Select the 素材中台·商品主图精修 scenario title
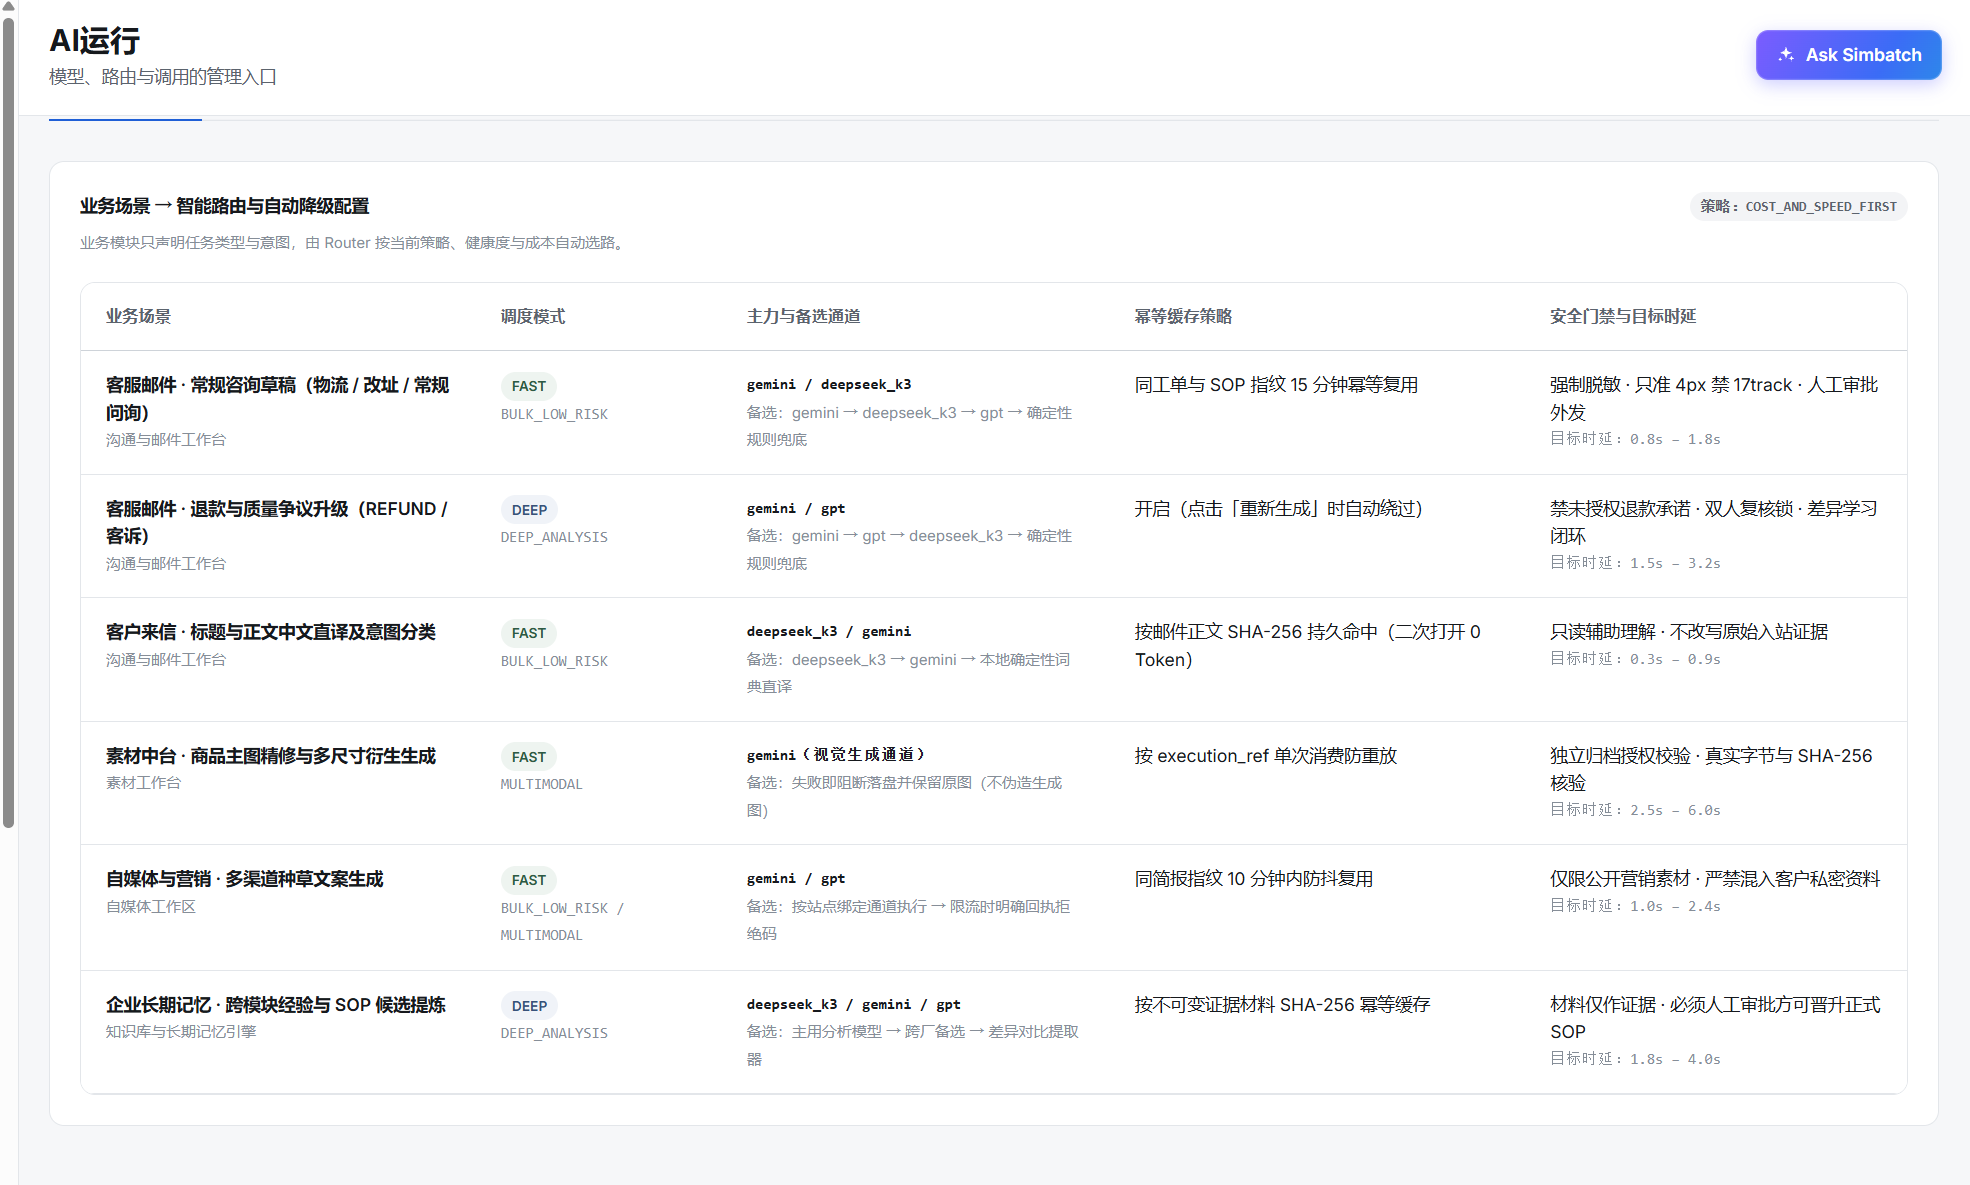 click(x=271, y=756)
